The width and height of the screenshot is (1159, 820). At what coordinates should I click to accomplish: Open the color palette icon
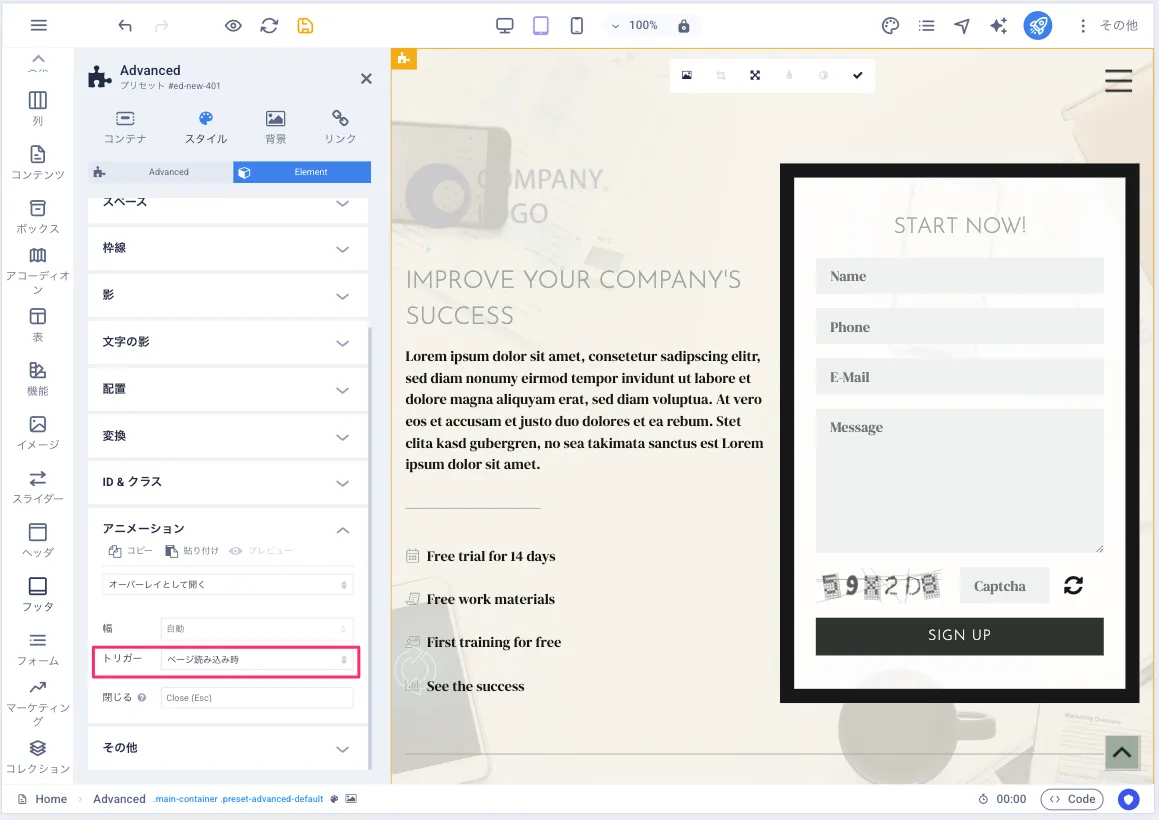click(891, 26)
